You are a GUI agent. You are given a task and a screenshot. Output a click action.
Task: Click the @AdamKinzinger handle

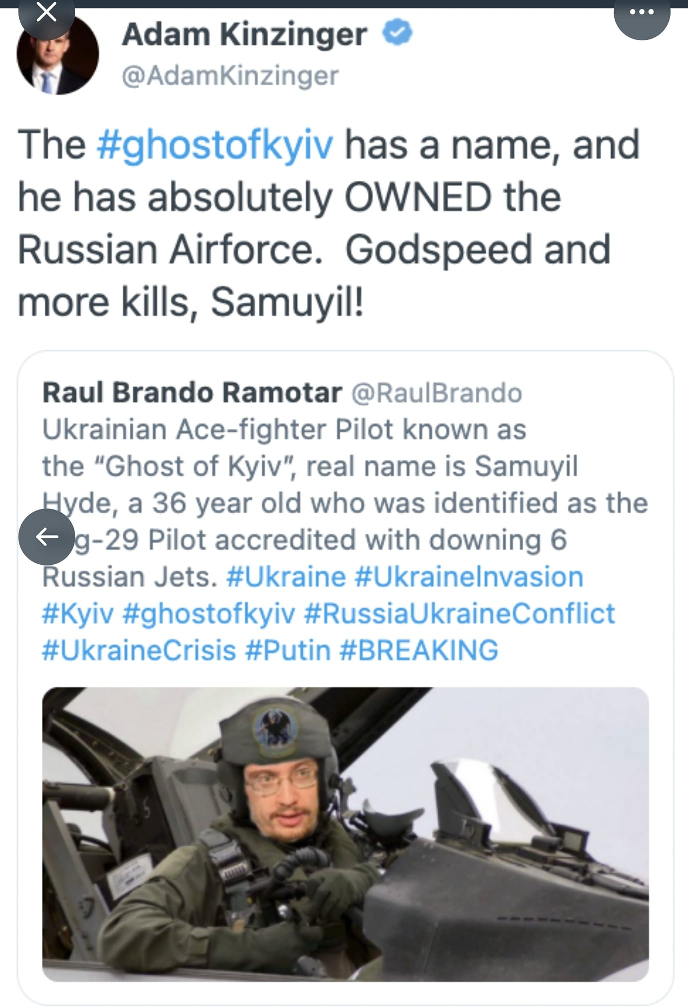point(230,75)
